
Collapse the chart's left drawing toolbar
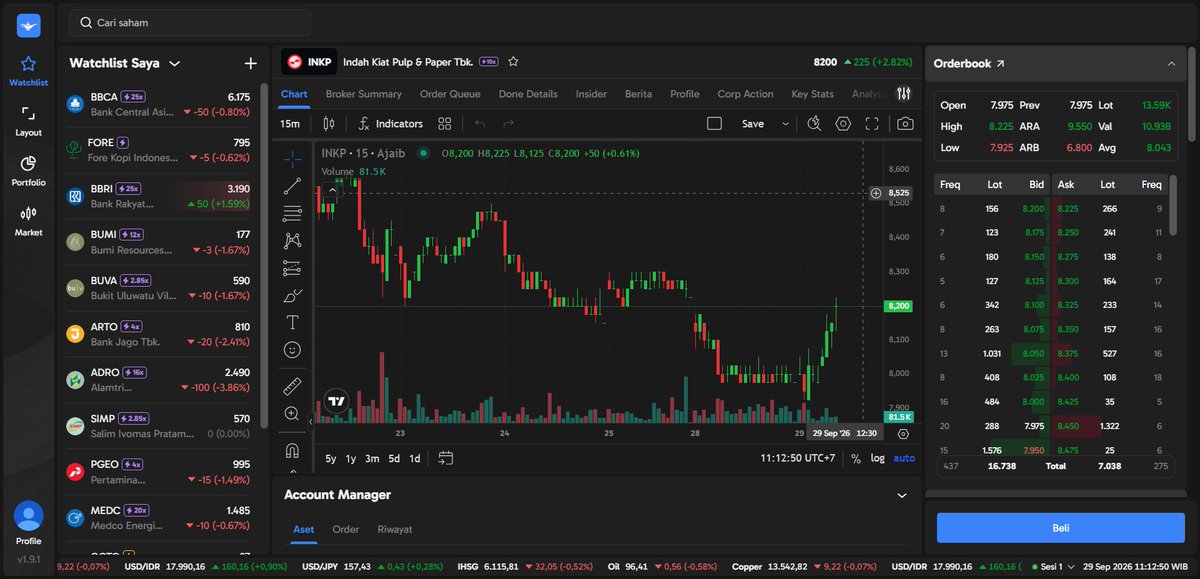[x=310, y=422]
